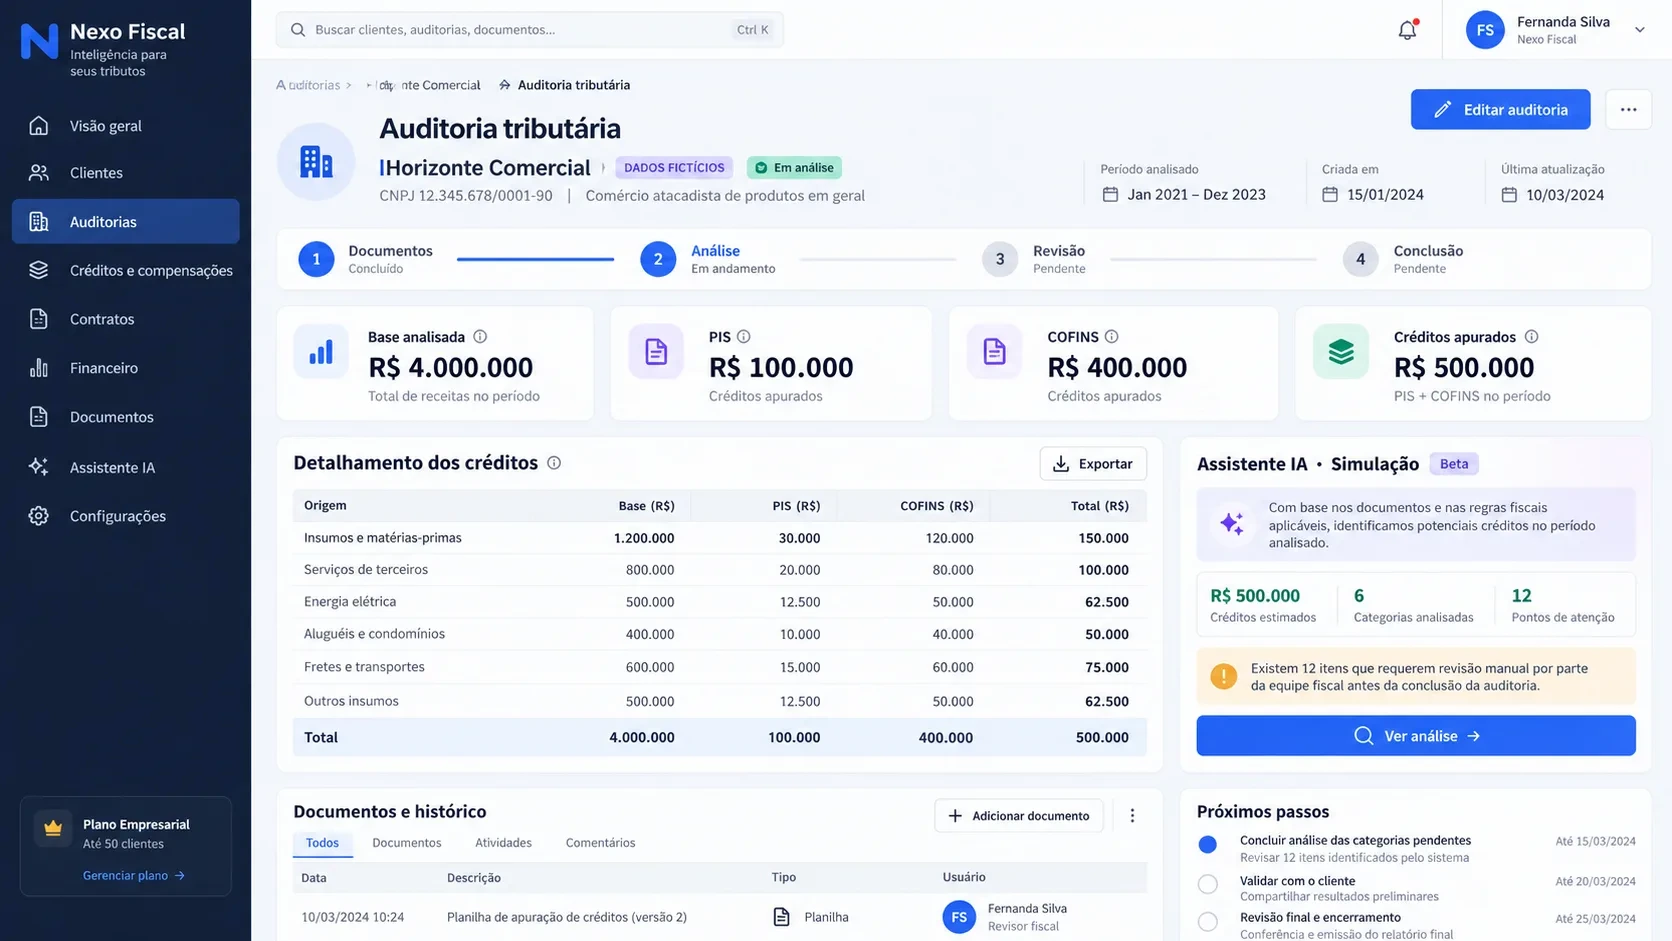The height and width of the screenshot is (941, 1672).
Task: Click Adicionar documento button
Action: click(x=1018, y=816)
